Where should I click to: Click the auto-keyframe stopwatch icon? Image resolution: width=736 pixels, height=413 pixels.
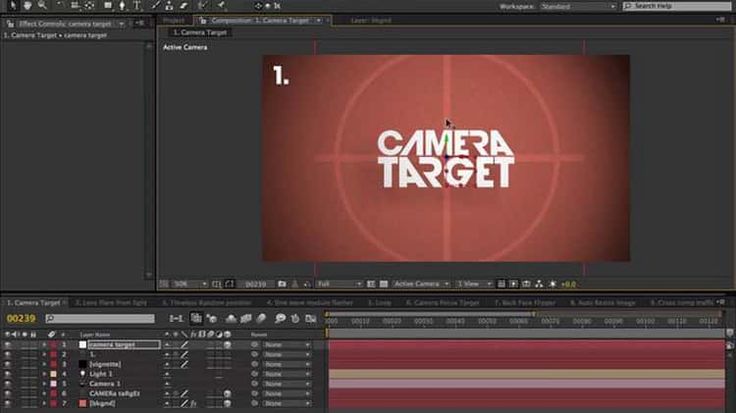tap(295, 319)
